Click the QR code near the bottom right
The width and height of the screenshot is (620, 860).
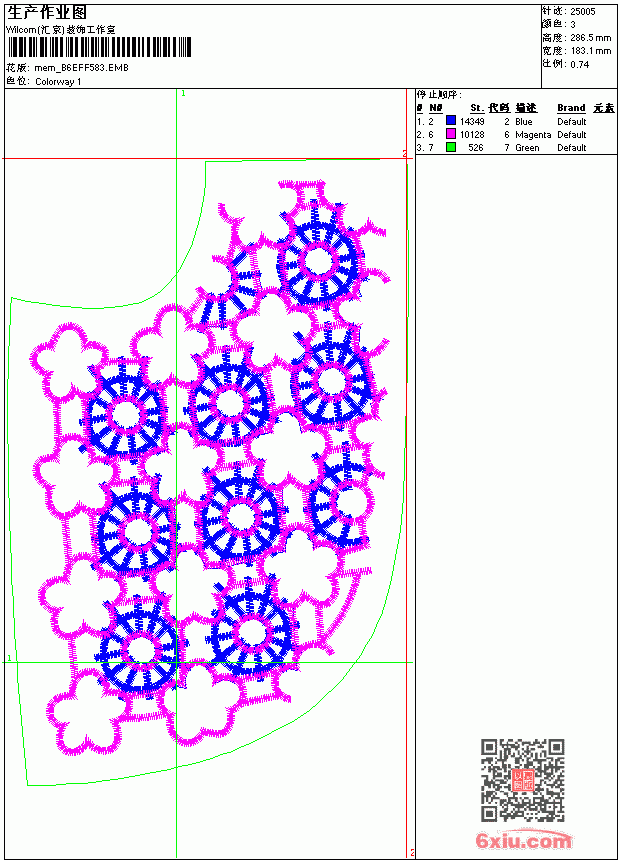[x=522, y=779]
